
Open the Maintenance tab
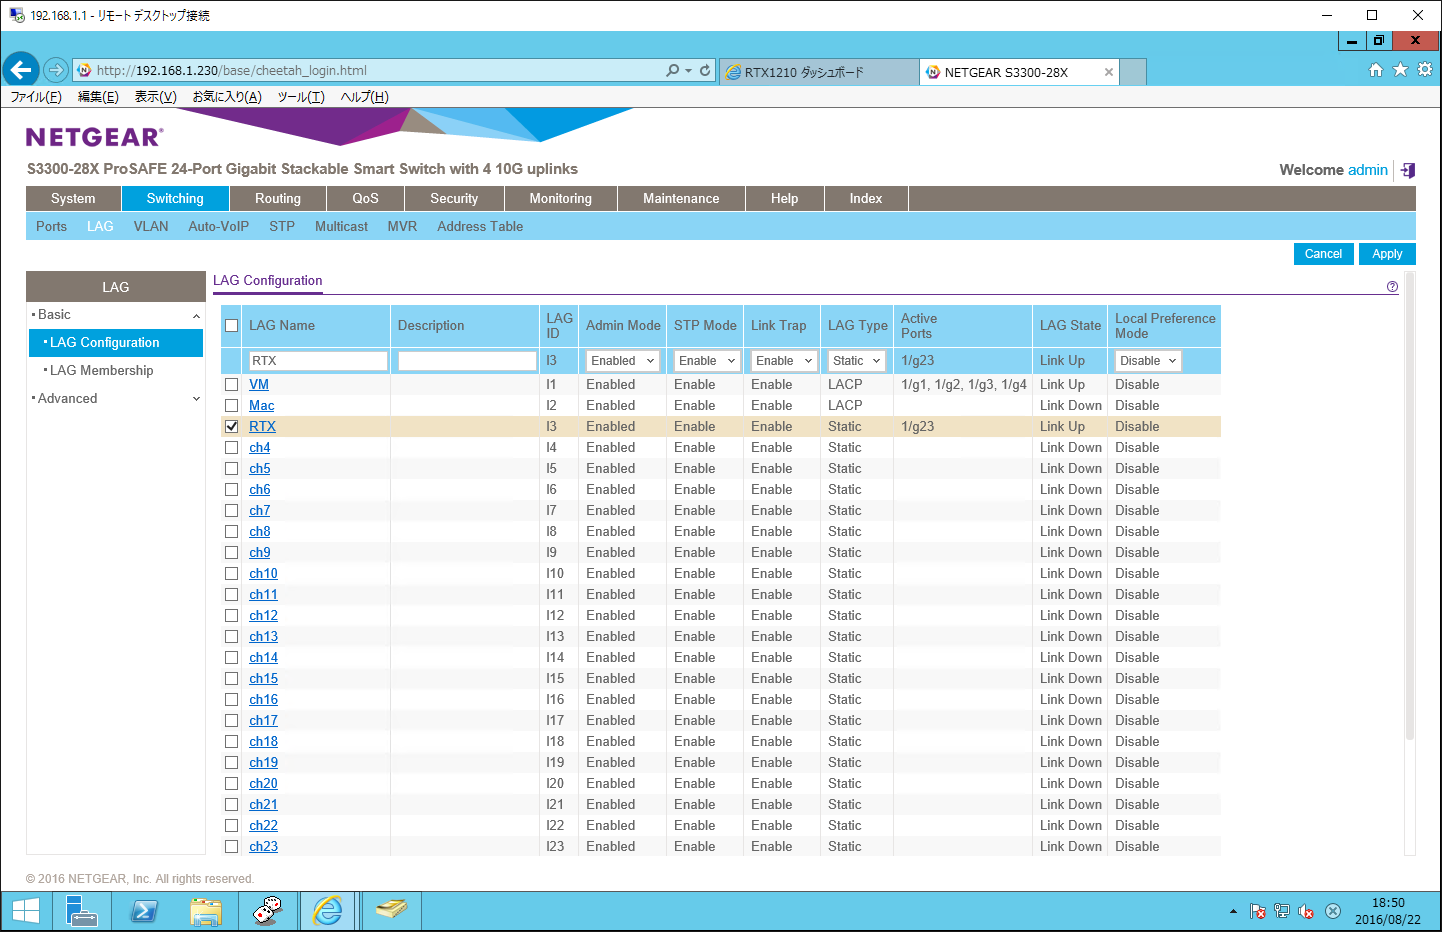click(x=681, y=198)
